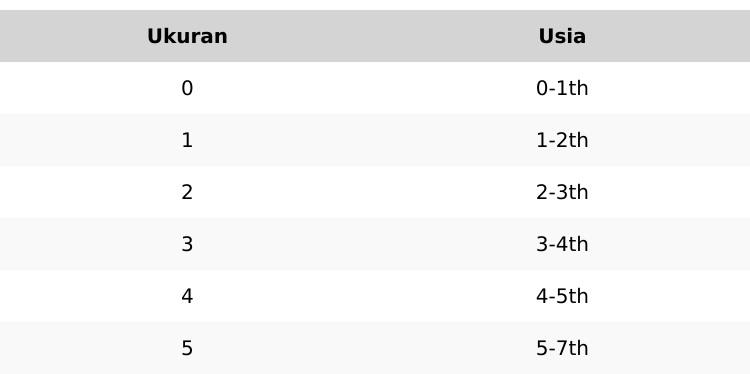Click the Usia column header
This screenshot has width=750, height=374.
(562, 36)
